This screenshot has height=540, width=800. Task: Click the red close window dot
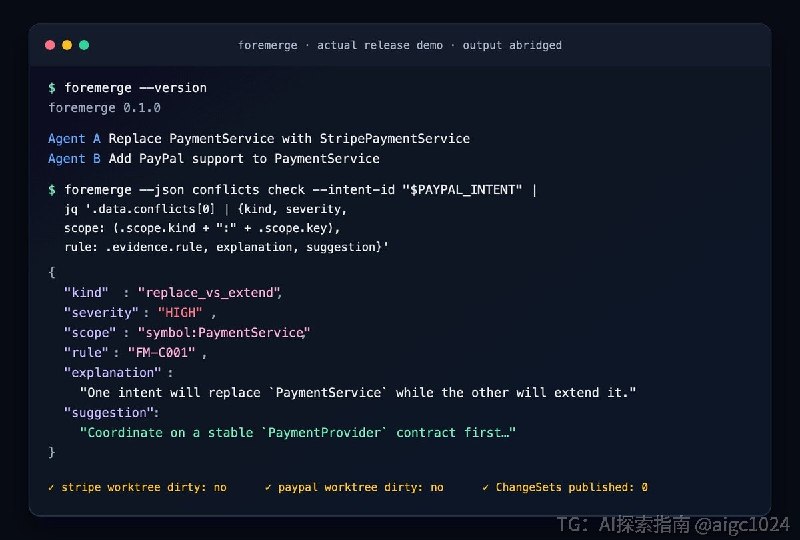(50, 45)
